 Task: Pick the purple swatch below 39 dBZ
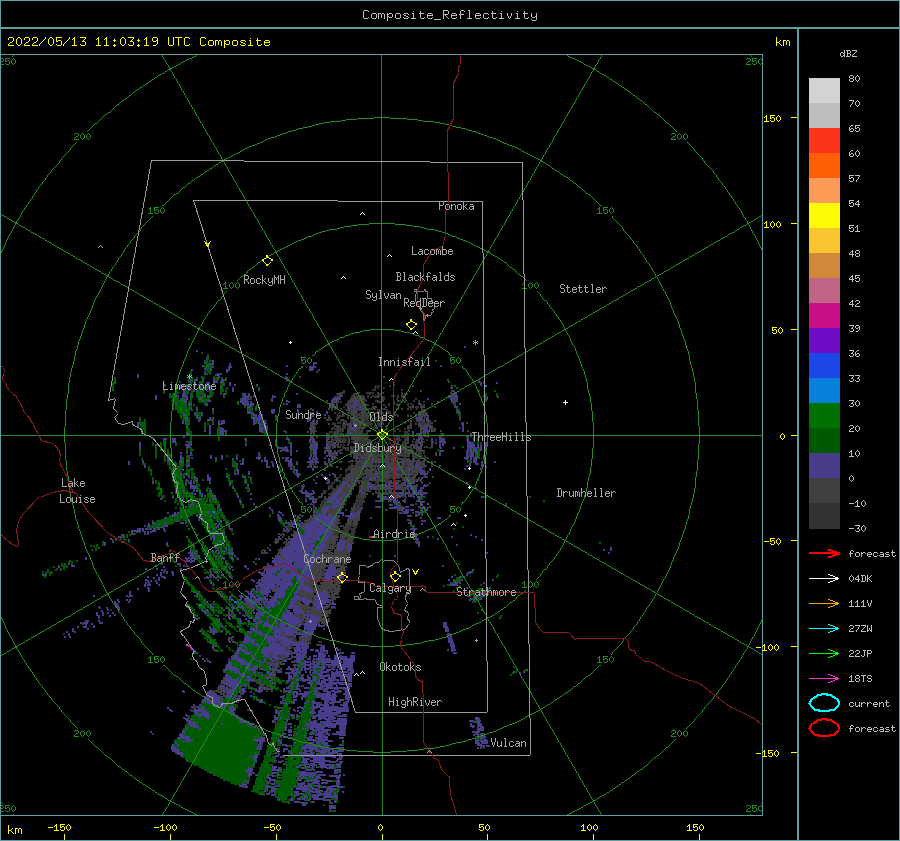click(824, 340)
